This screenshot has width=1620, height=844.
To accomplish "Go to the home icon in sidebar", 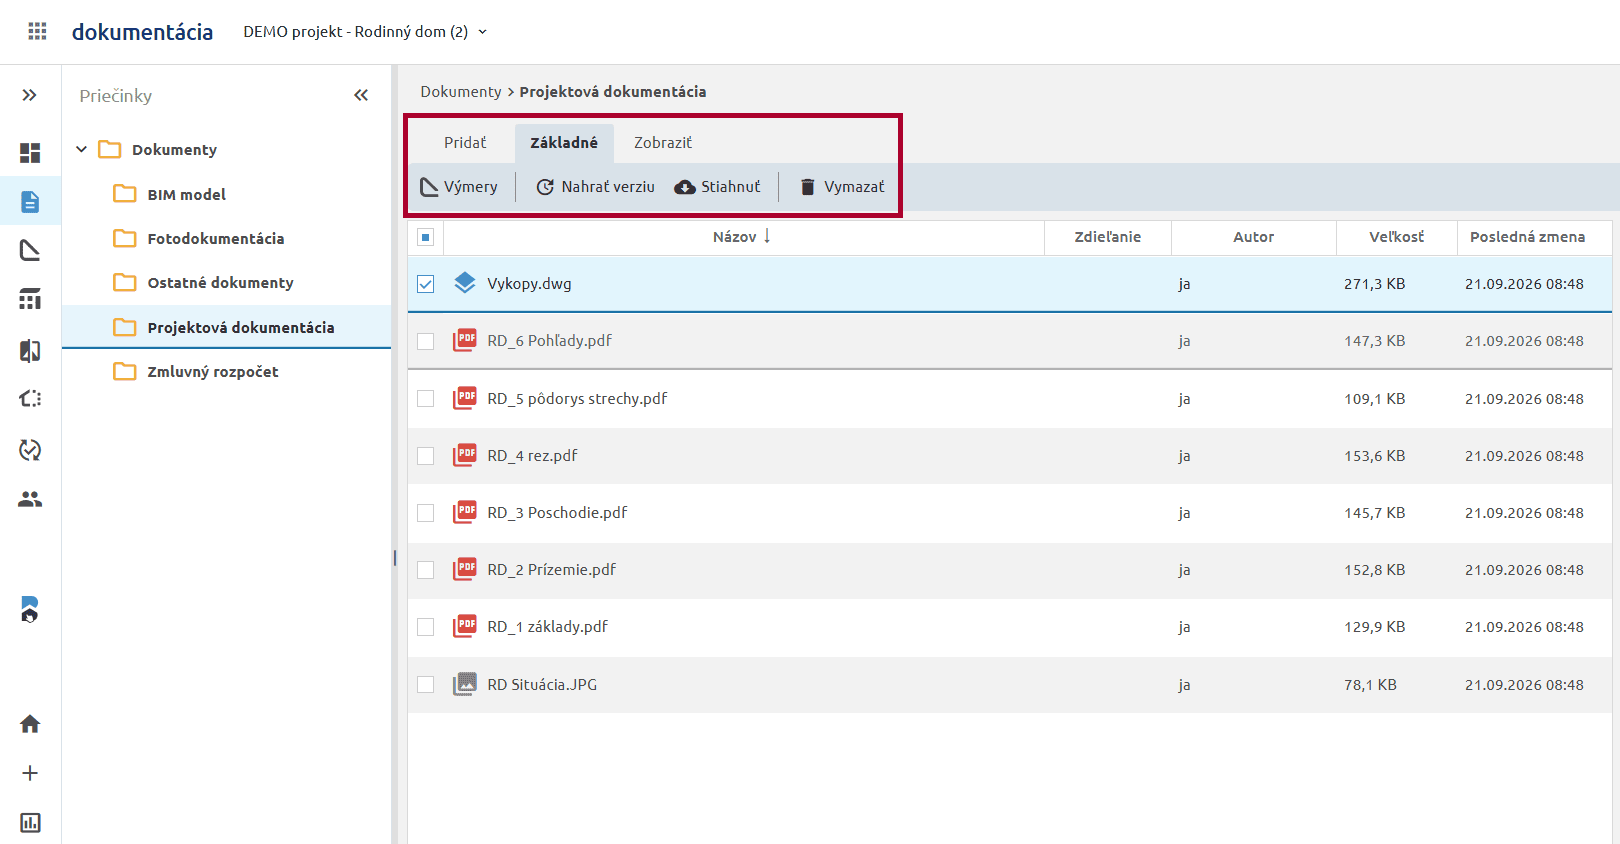I will point(30,724).
